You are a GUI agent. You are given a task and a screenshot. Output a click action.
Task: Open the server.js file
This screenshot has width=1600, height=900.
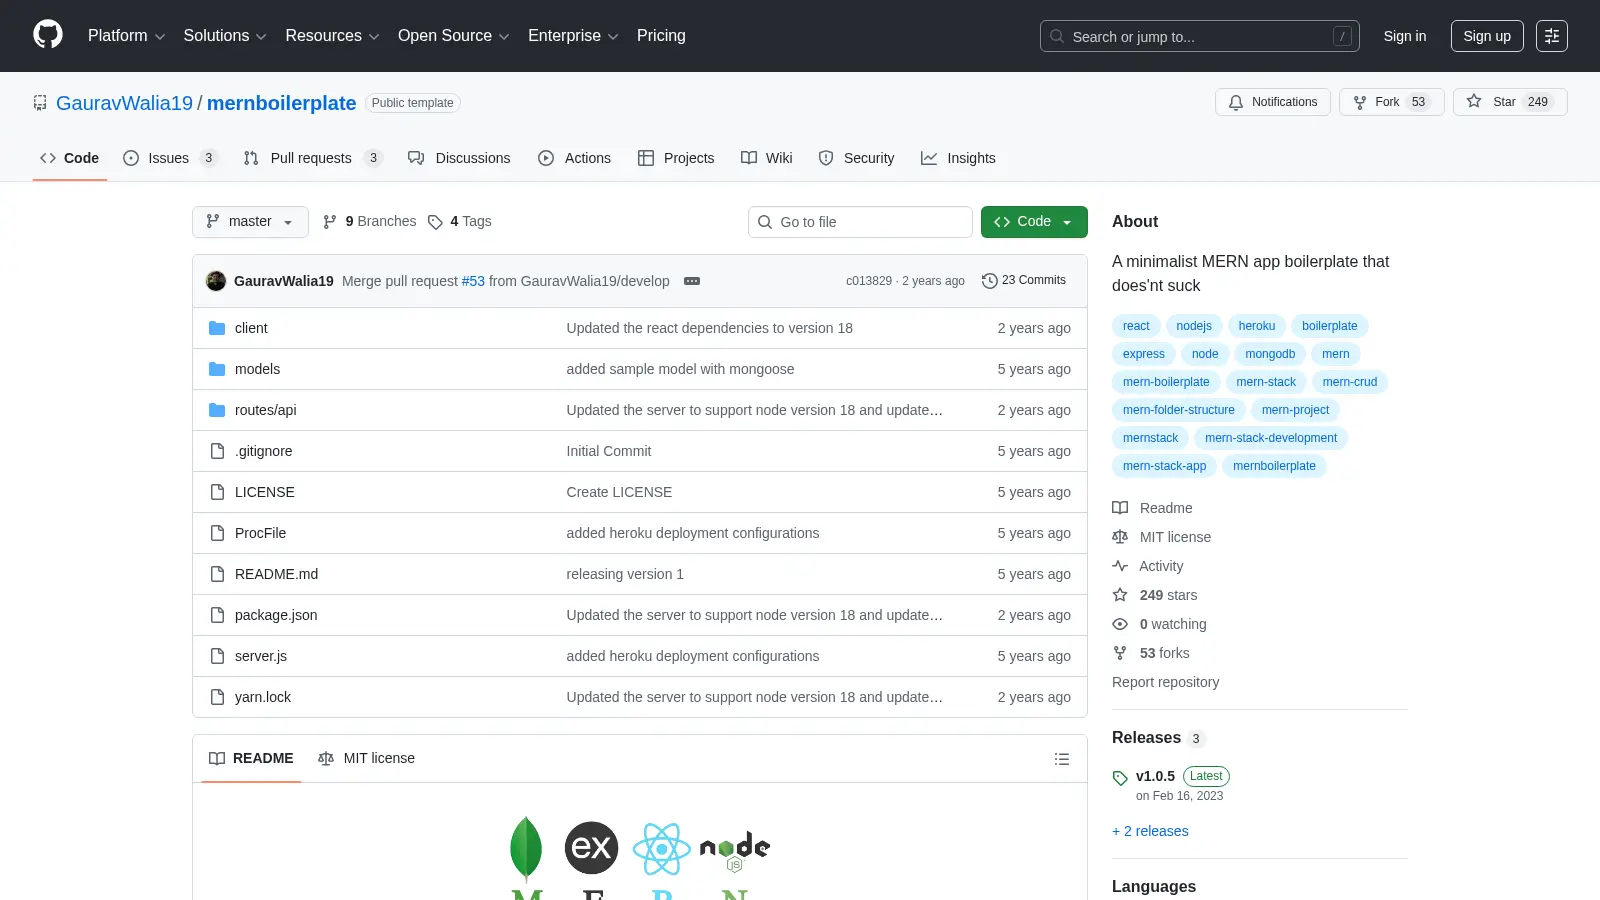pyautogui.click(x=261, y=656)
